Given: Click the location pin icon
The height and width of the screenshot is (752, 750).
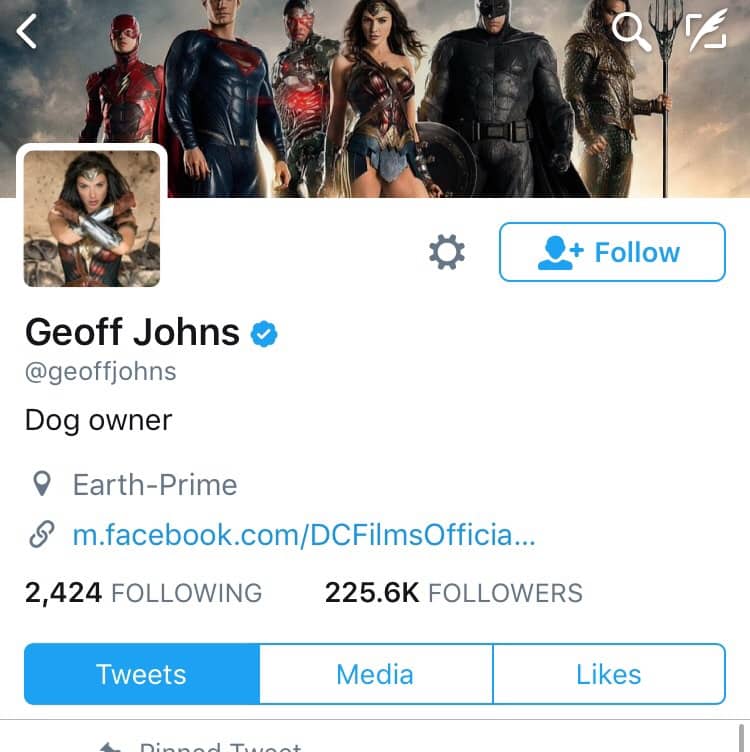Looking at the screenshot, I should coord(42,485).
